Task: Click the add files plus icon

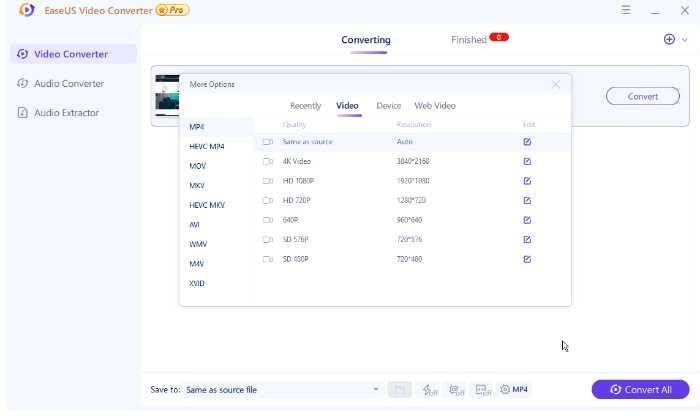Action: (669, 39)
